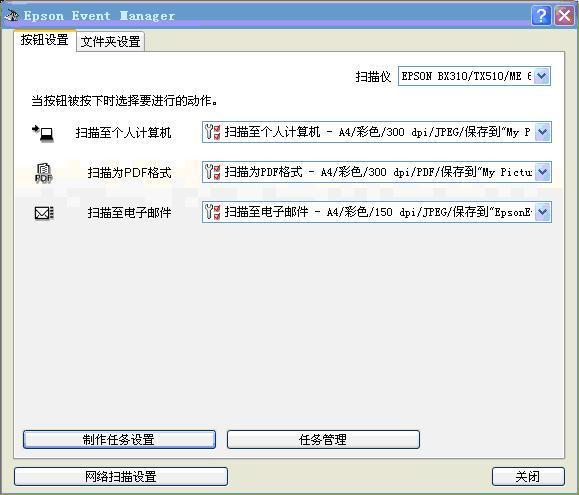Click the 制作任务设置 button
This screenshot has width=579, height=495.
click(x=119, y=440)
